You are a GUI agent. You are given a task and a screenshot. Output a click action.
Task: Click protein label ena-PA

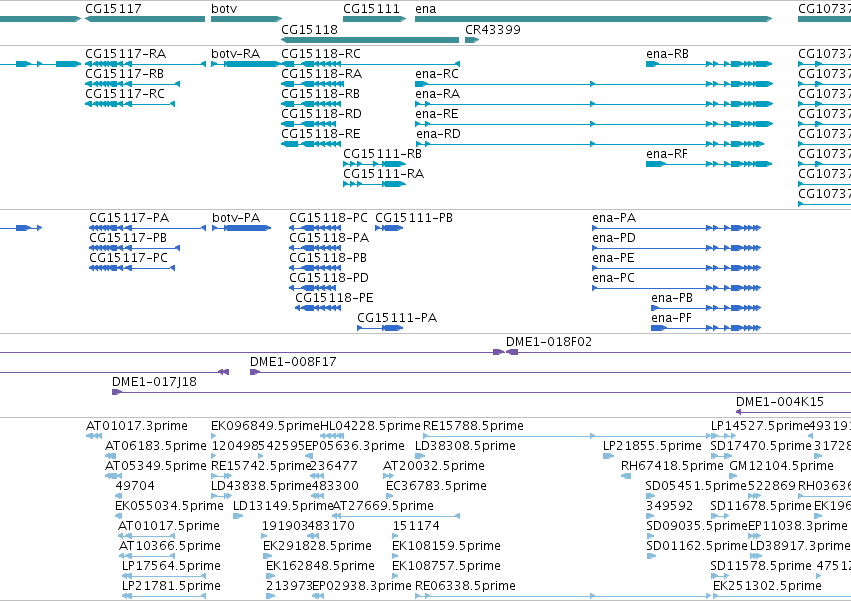coord(614,218)
